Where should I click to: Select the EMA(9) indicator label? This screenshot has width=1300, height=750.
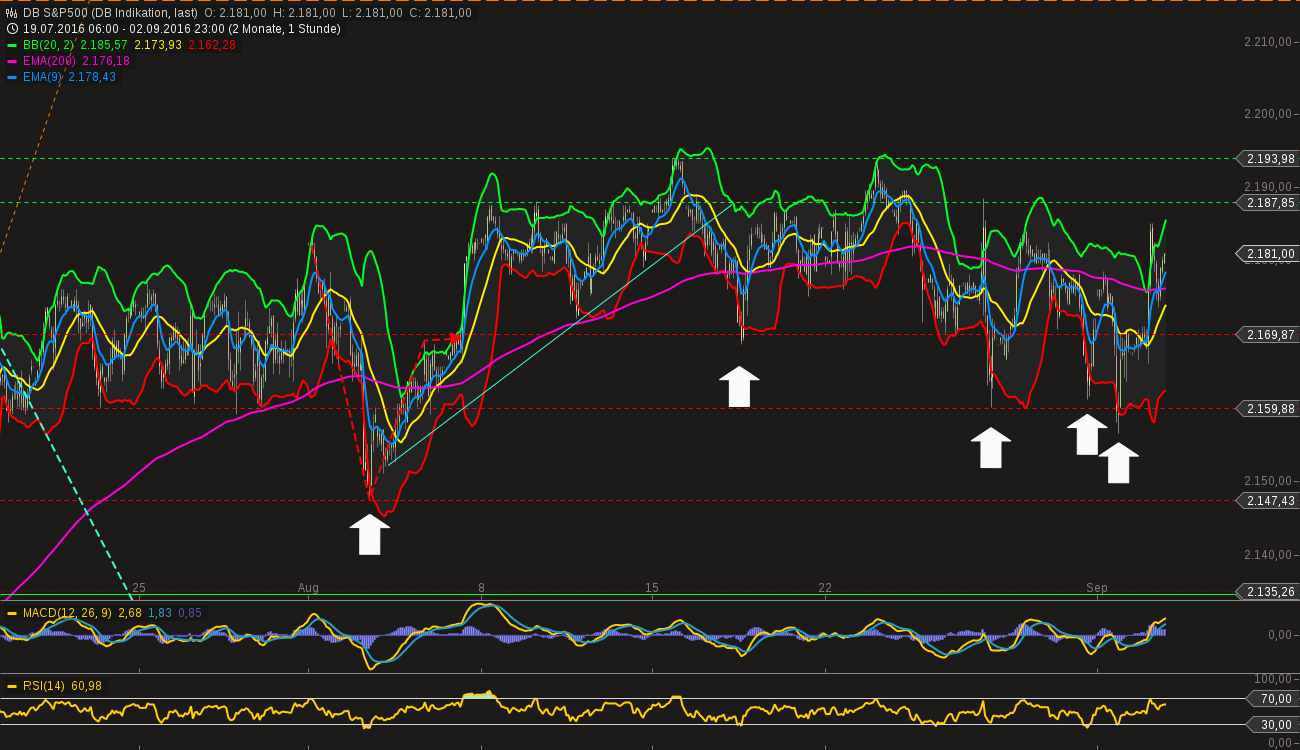42,77
